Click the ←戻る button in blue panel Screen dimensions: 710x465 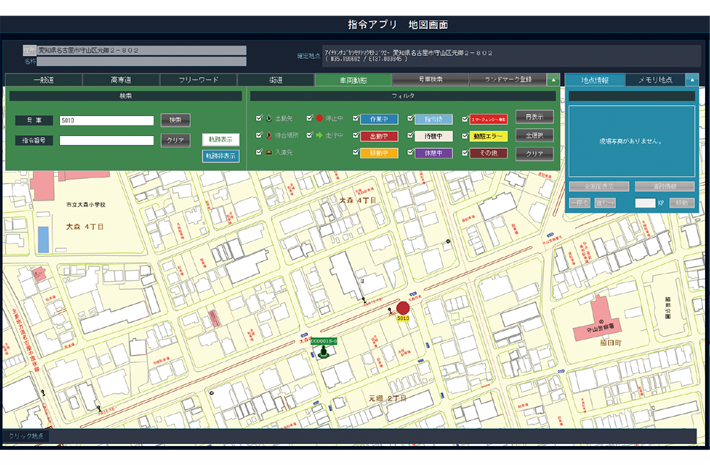click(x=580, y=203)
